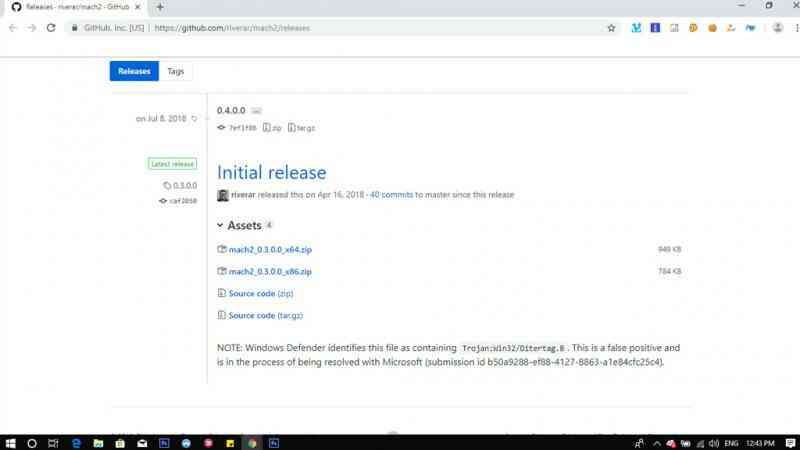
Task: Open the 0.3.0.0 tag link
Action: pos(180,185)
